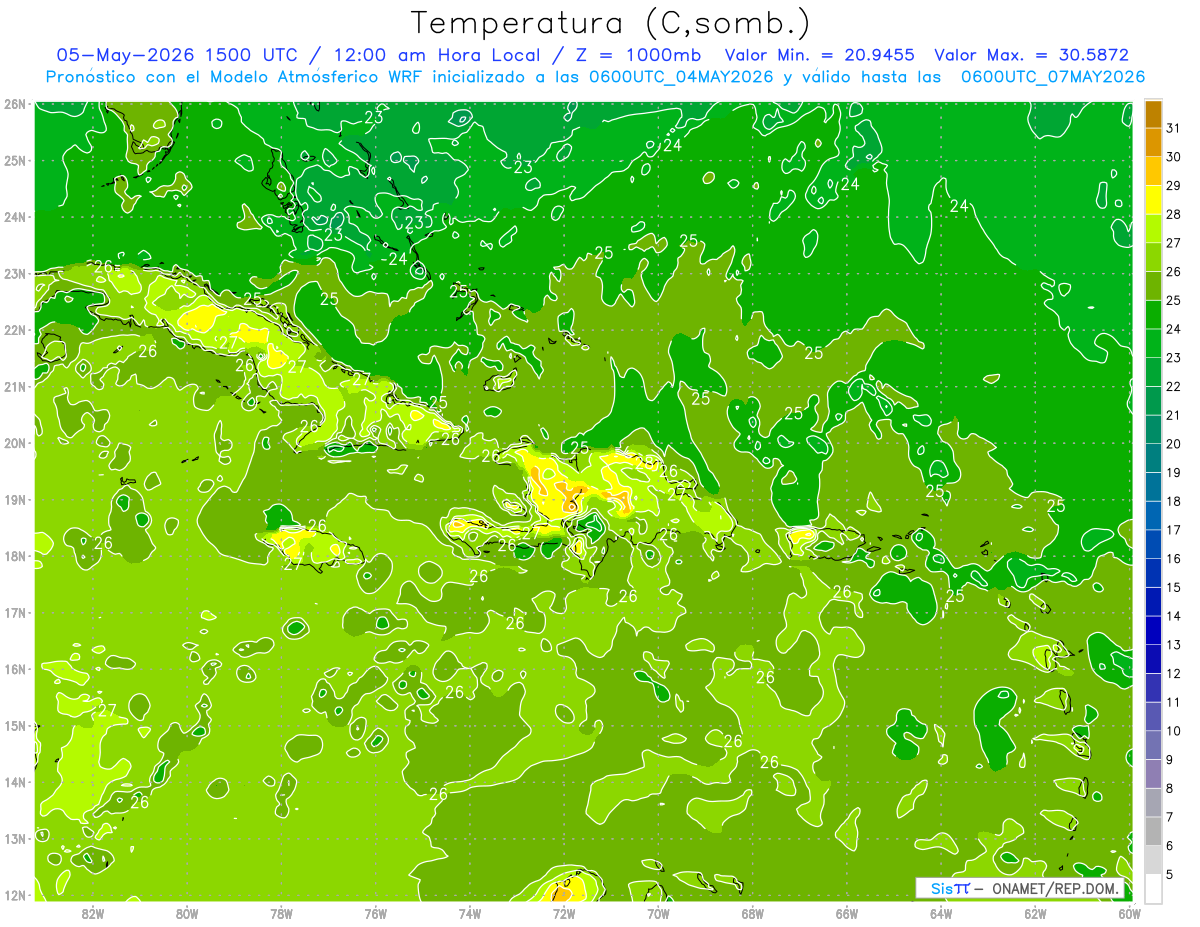Click the 26N latitude axis label
Viewport: 1200px width, 927px height.
pyautogui.click(x=14, y=104)
